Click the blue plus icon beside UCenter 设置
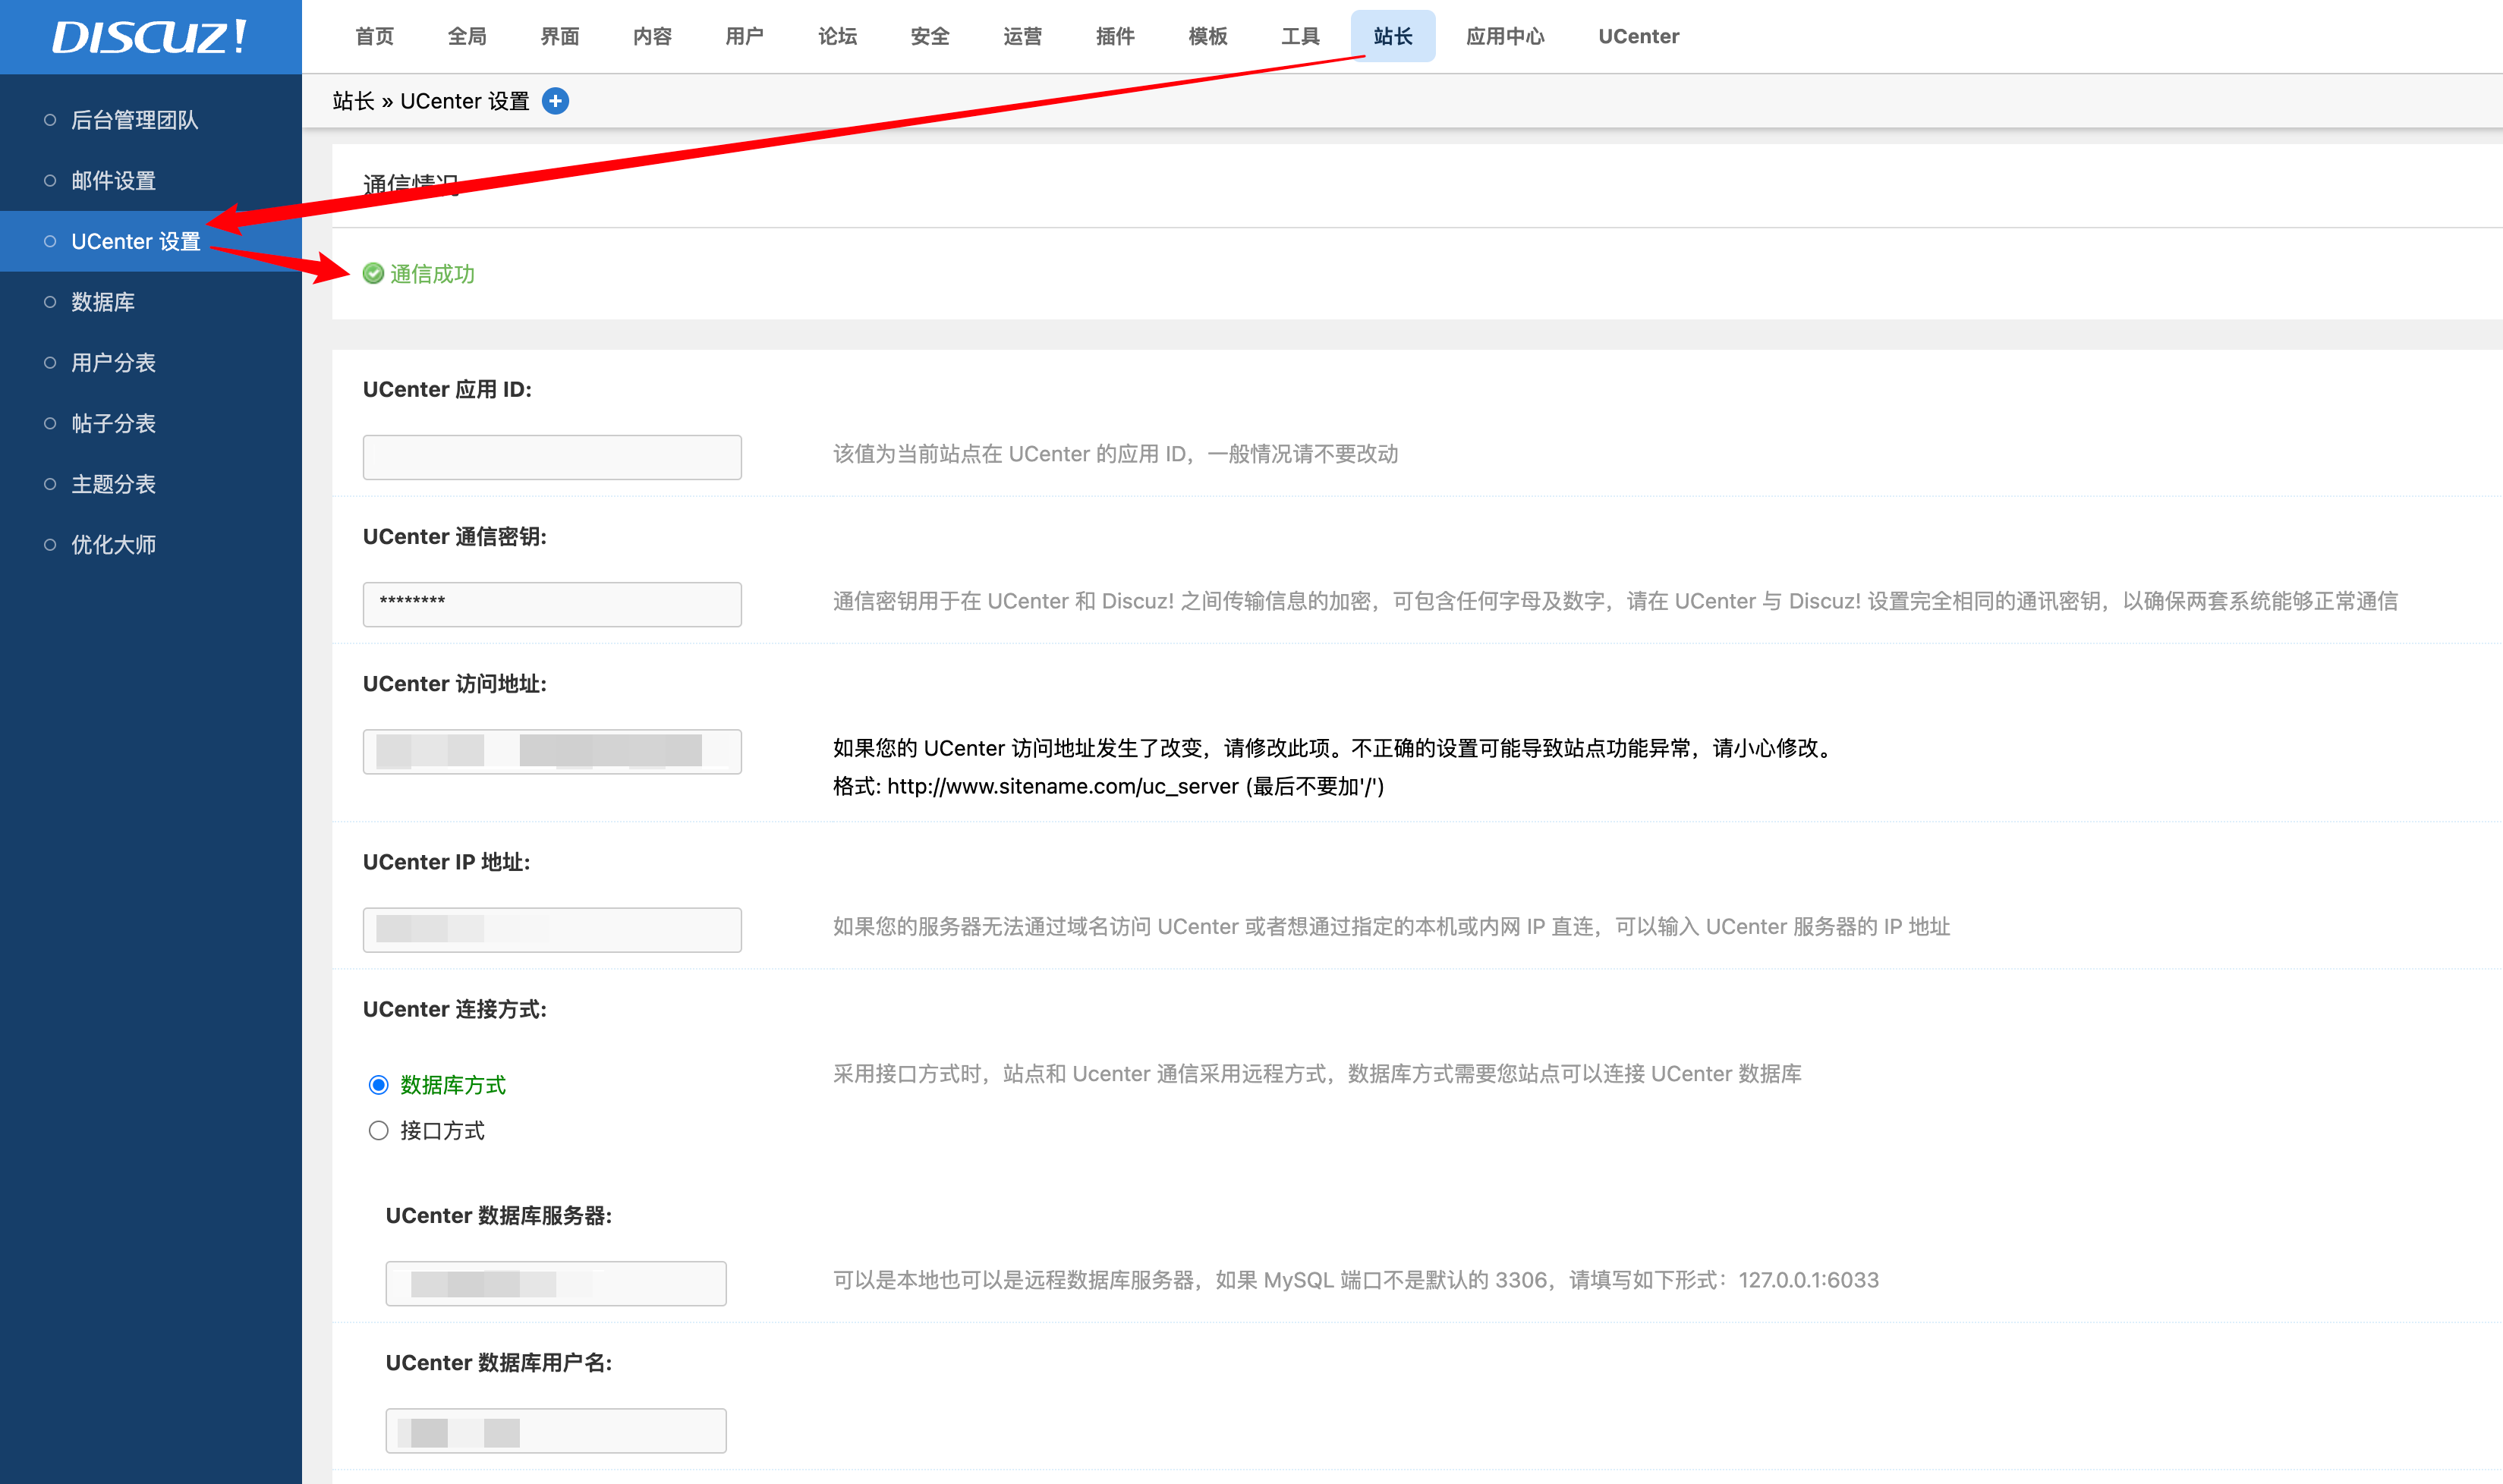Image resolution: width=2503 pixels, height=1484 pixels. [x=555, y=101]
